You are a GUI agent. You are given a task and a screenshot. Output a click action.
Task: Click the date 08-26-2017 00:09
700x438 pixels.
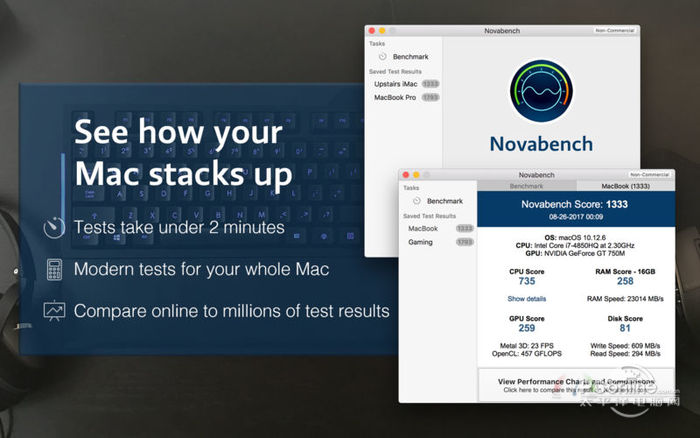pyautogui.click(x=576, y=217)
